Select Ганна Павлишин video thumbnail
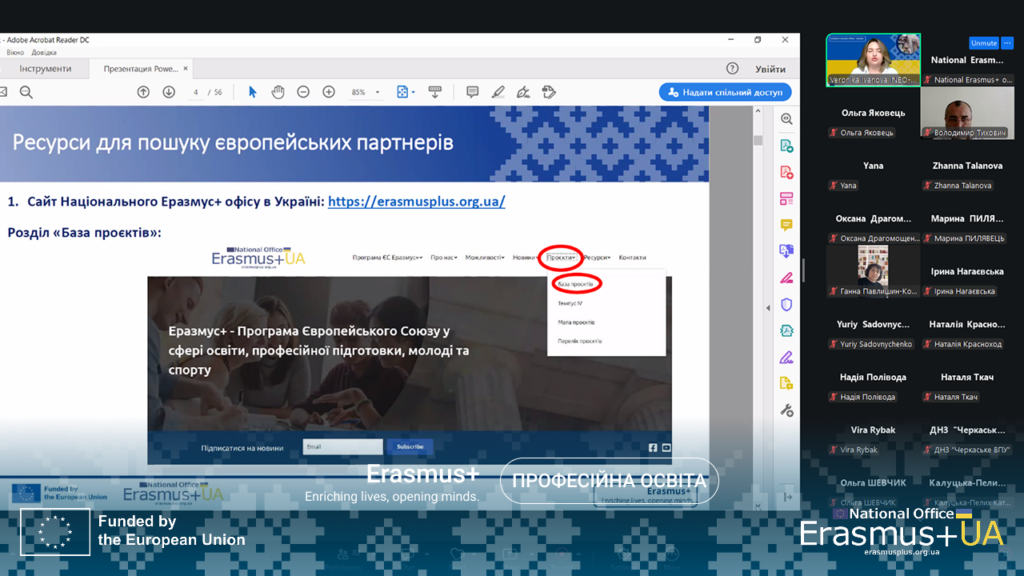The image size is (1024, 576). click(873, 271)
